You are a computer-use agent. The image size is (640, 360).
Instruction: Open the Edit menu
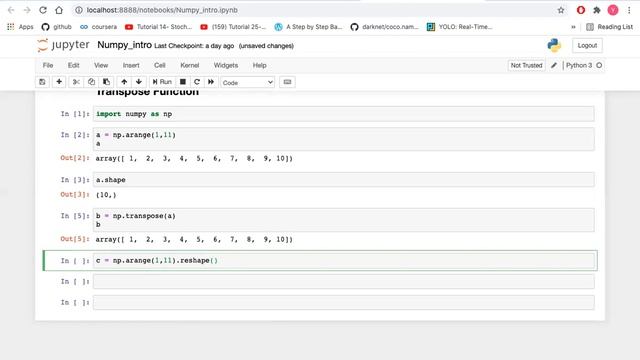(73, 65)
